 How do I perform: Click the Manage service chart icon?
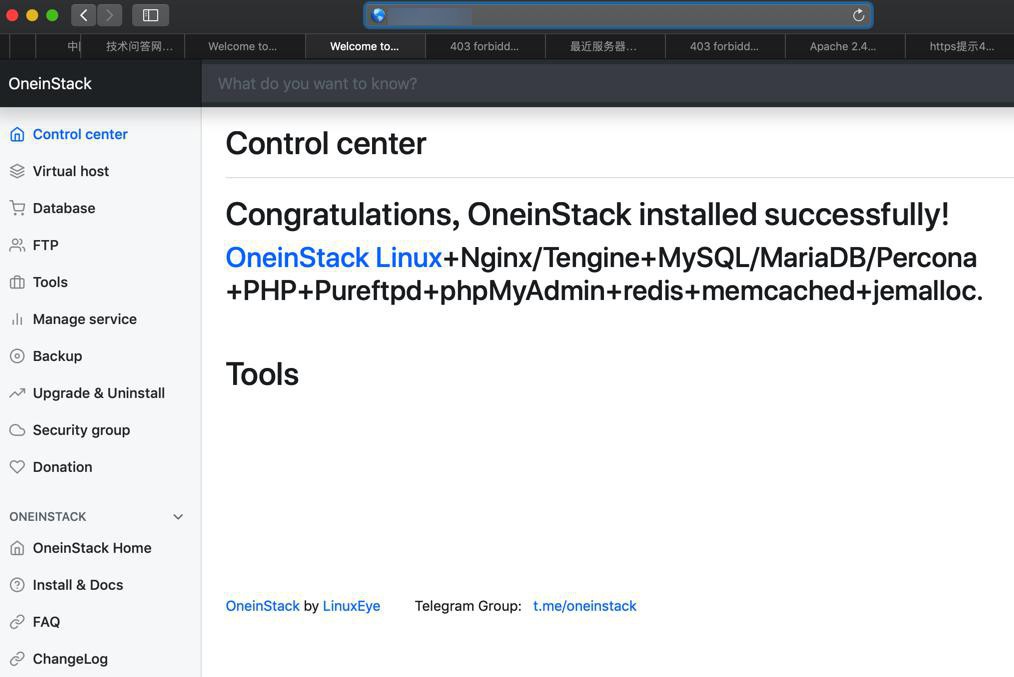(17, 319)
